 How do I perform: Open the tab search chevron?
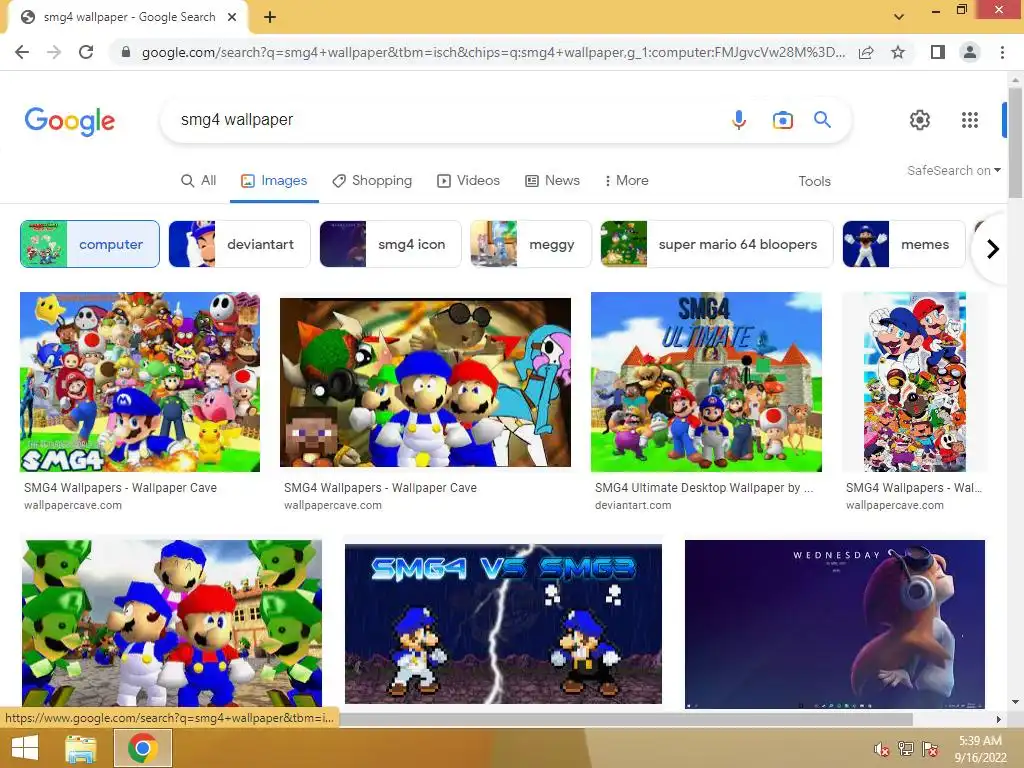pyautogui.click(x=899, y=17)
